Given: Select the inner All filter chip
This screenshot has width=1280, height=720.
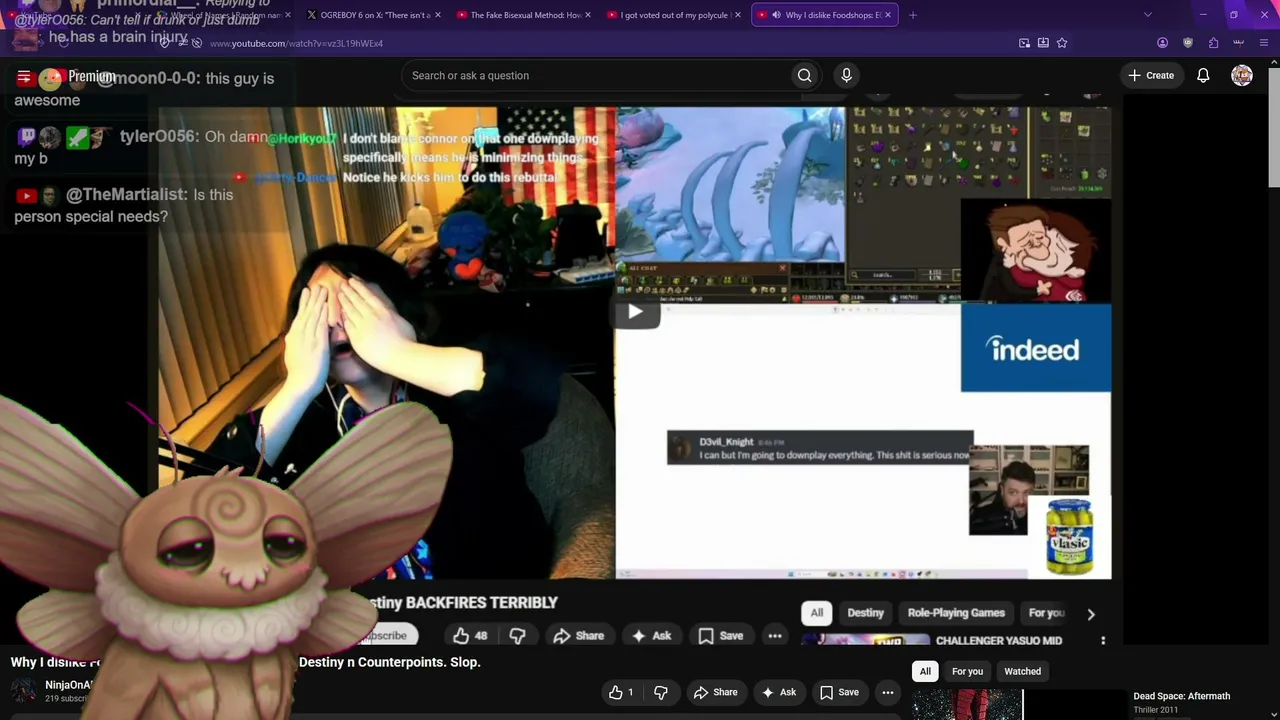Looking at the screenshot, I should [x=817, y=613].
